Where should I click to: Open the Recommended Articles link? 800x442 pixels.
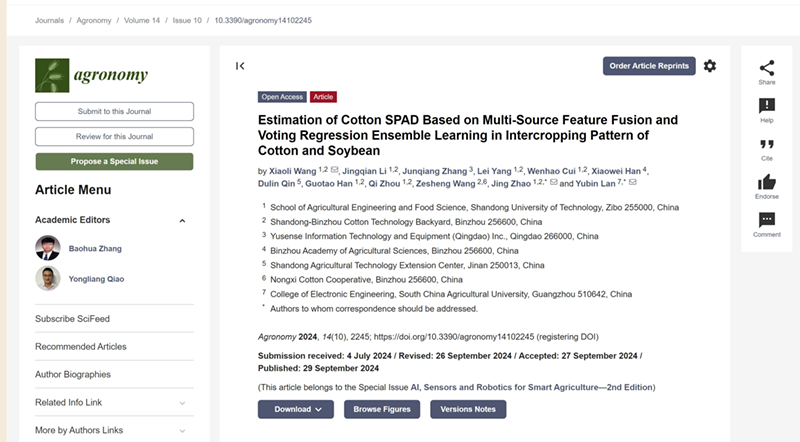click(81, 347)
